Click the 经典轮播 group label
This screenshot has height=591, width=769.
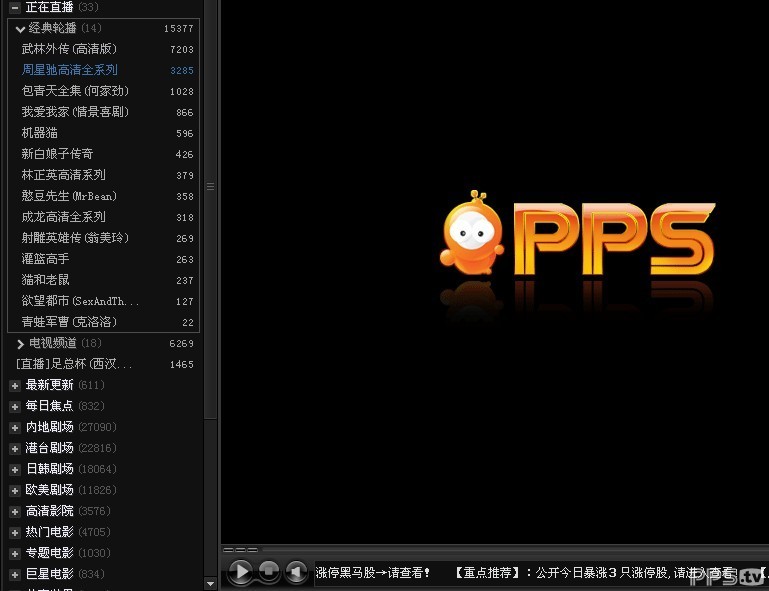(x=52, y=28)
